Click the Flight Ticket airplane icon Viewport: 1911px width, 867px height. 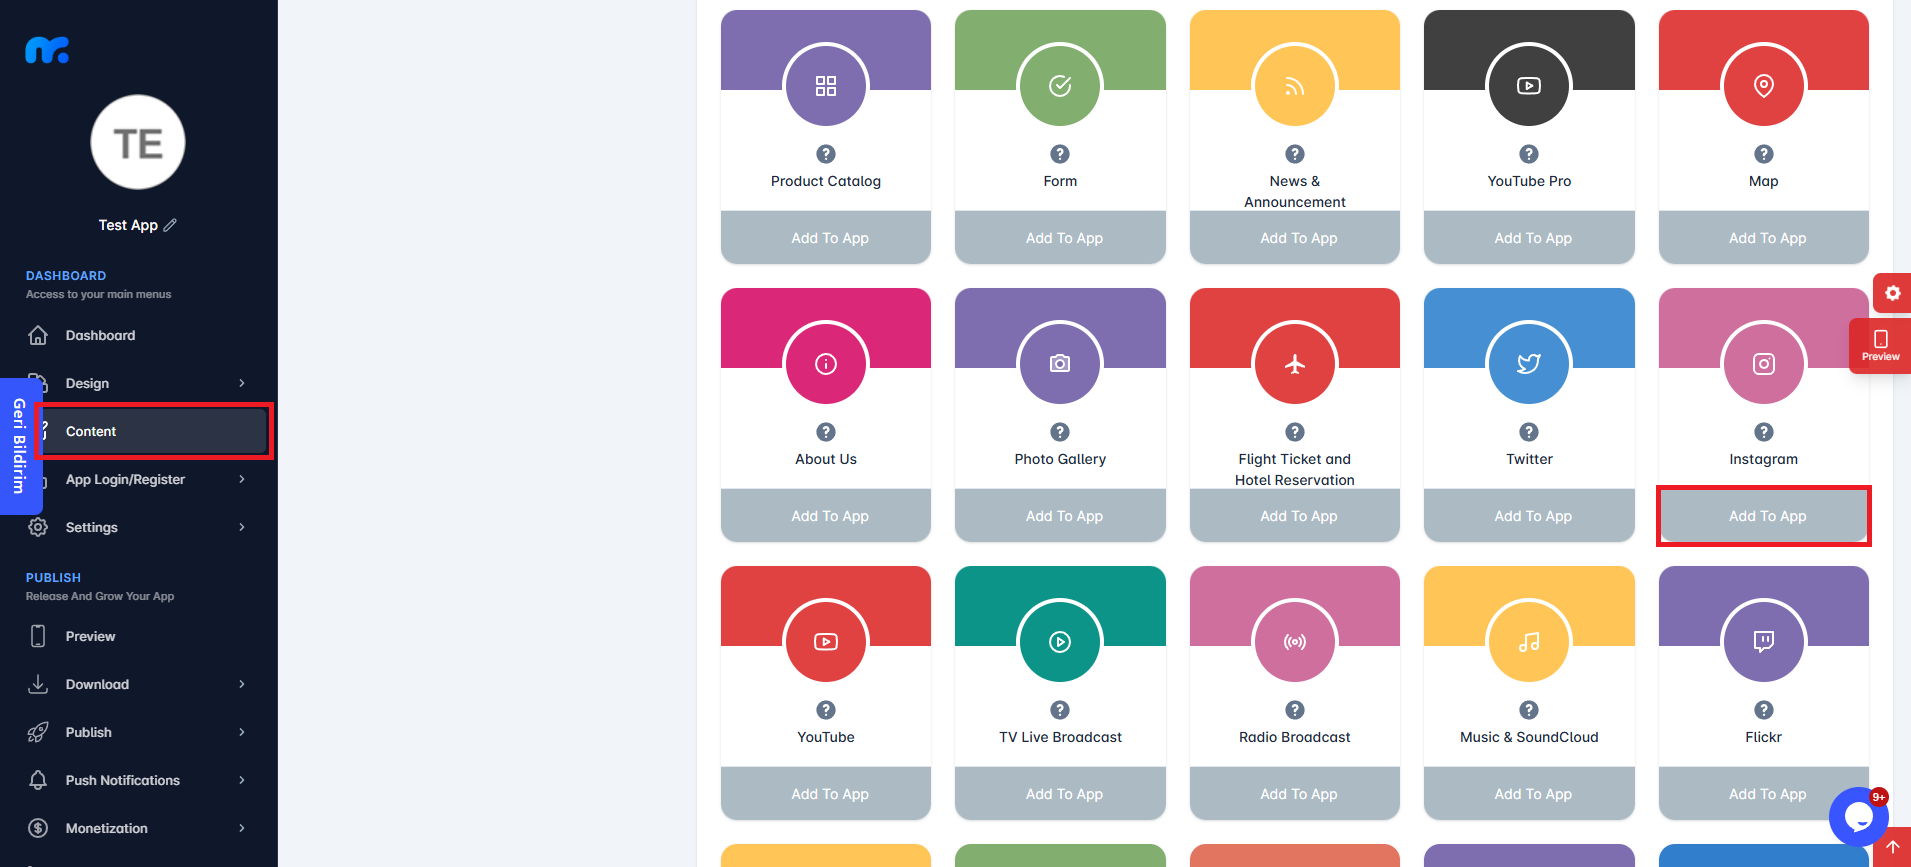click(1295, 364)
